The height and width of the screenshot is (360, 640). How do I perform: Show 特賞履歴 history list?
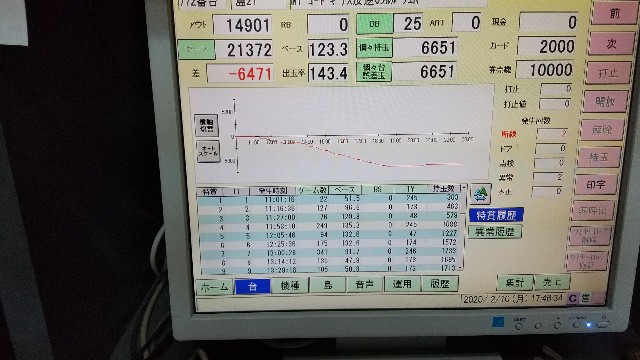pyautogui.click(x=496, y=215)
